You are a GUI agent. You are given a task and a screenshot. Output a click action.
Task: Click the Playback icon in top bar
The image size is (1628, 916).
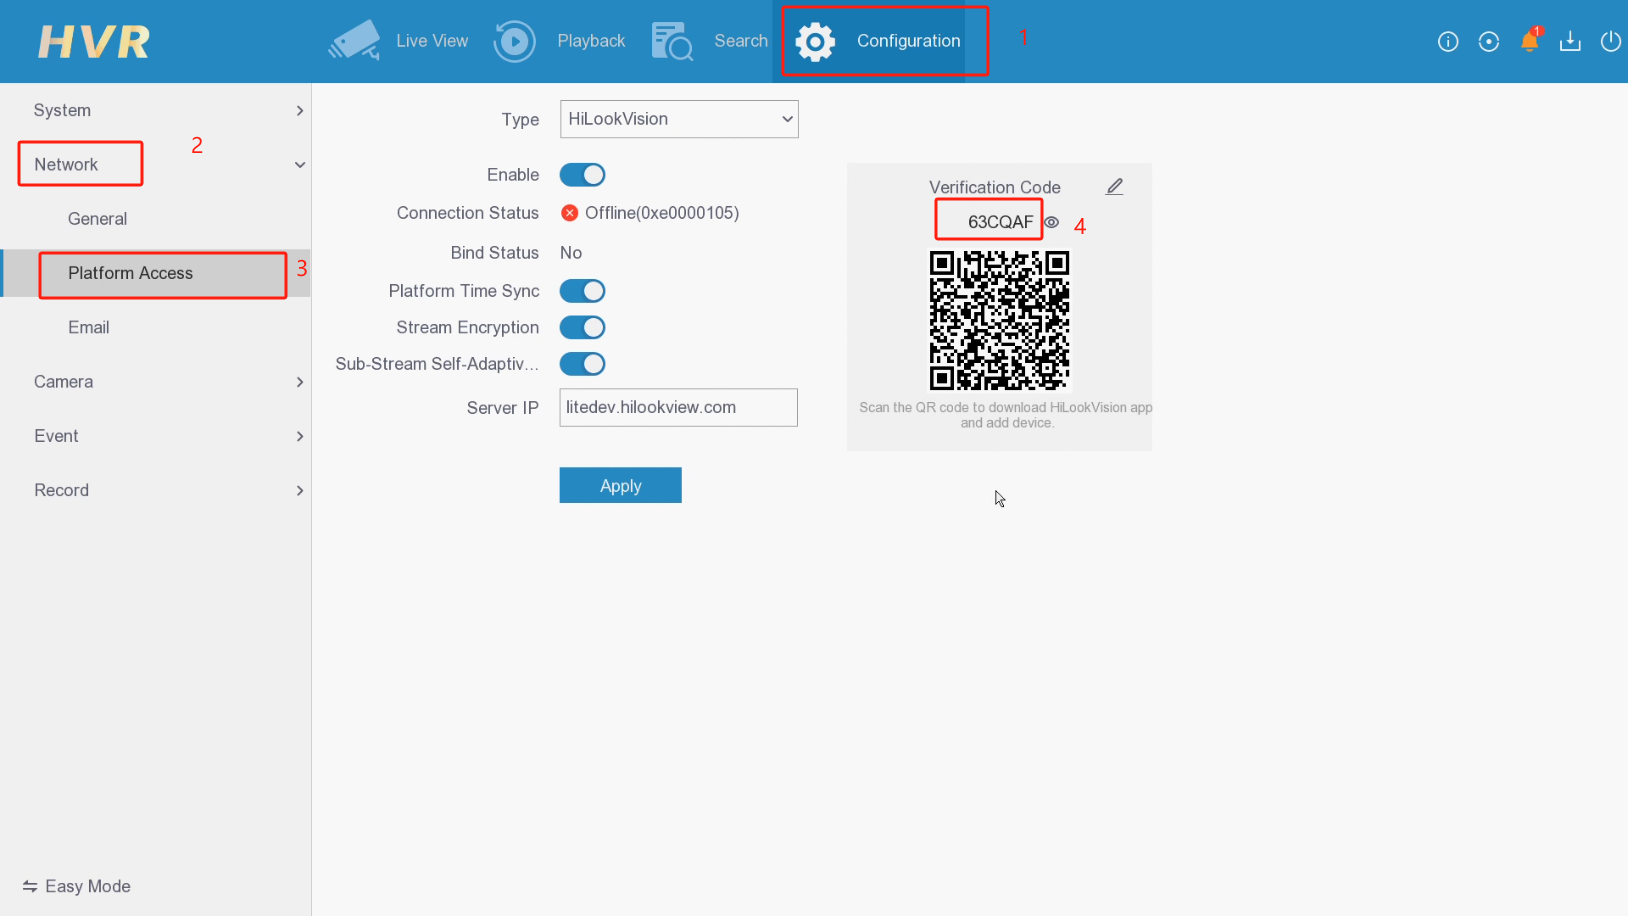click(514, 41)
